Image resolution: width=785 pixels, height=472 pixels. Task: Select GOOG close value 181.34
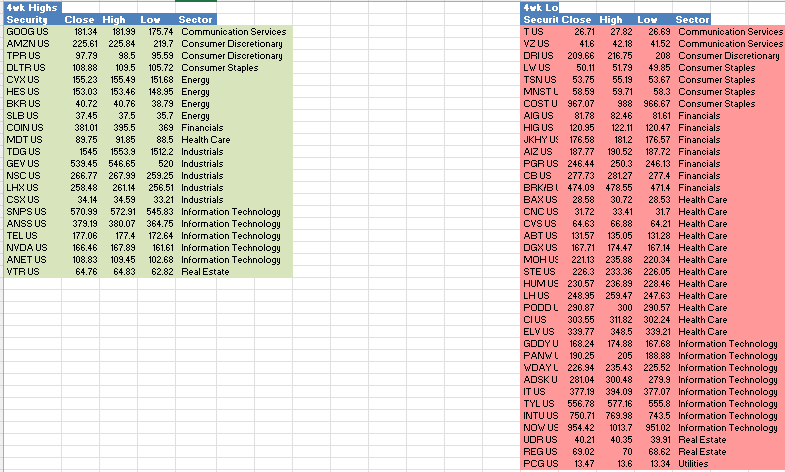(81, 32)
